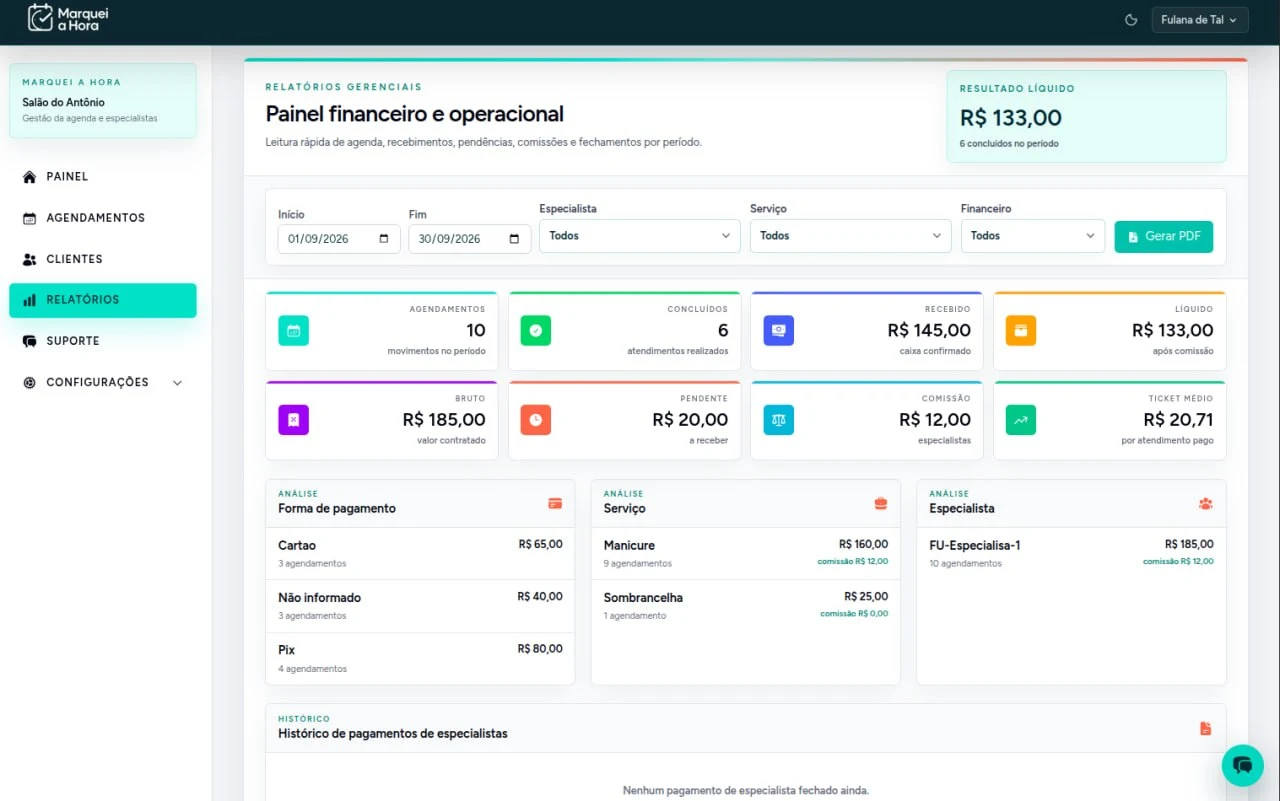The width and height of the screenshot is (1280, 801).
Task: Click the Bruto purple receipt icon
Action: coord(293,420)
